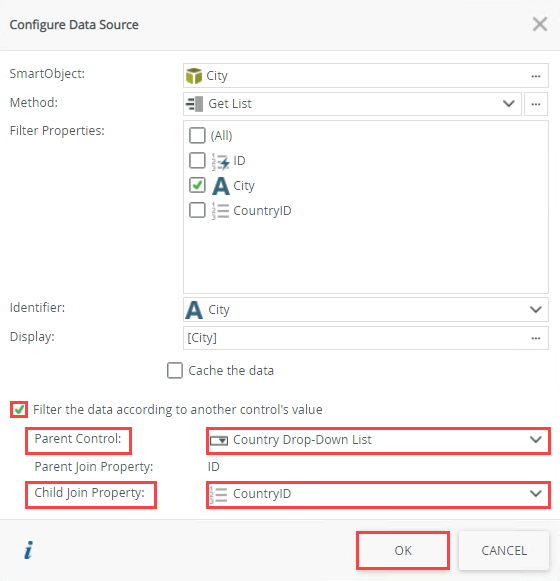The width and height of the screenshot is (560, 581).
Task: Enable the ID filter property checkbox
Action: point(197,160)
